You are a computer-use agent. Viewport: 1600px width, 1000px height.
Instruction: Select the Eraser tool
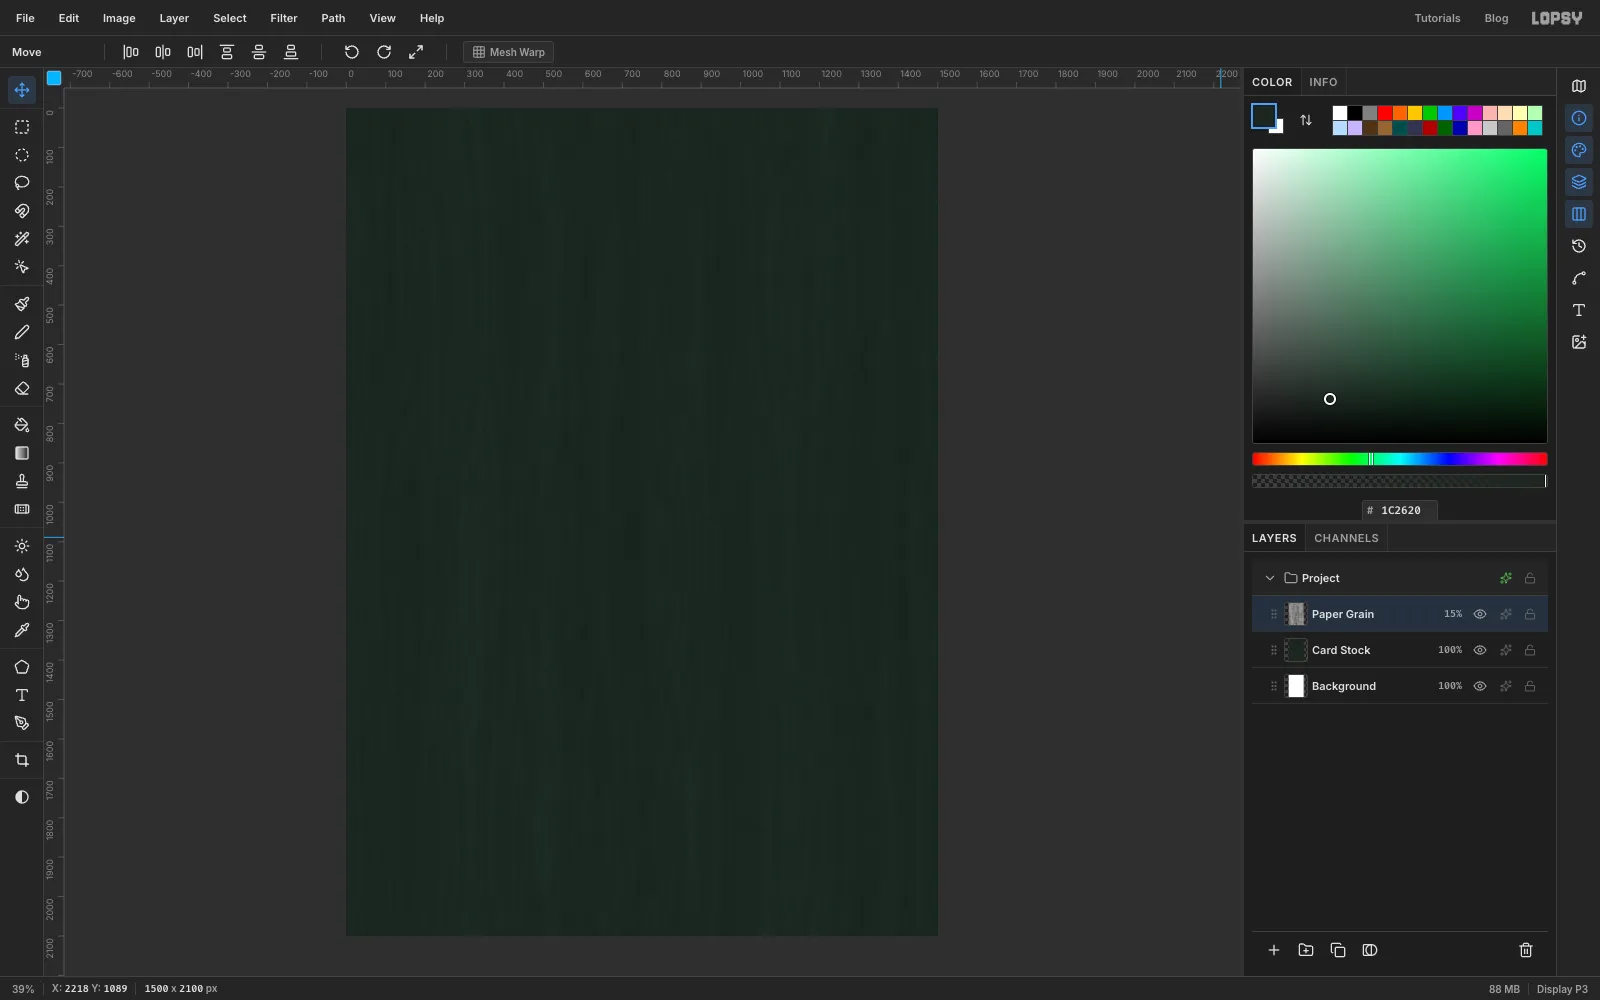(x=22, y=388)
